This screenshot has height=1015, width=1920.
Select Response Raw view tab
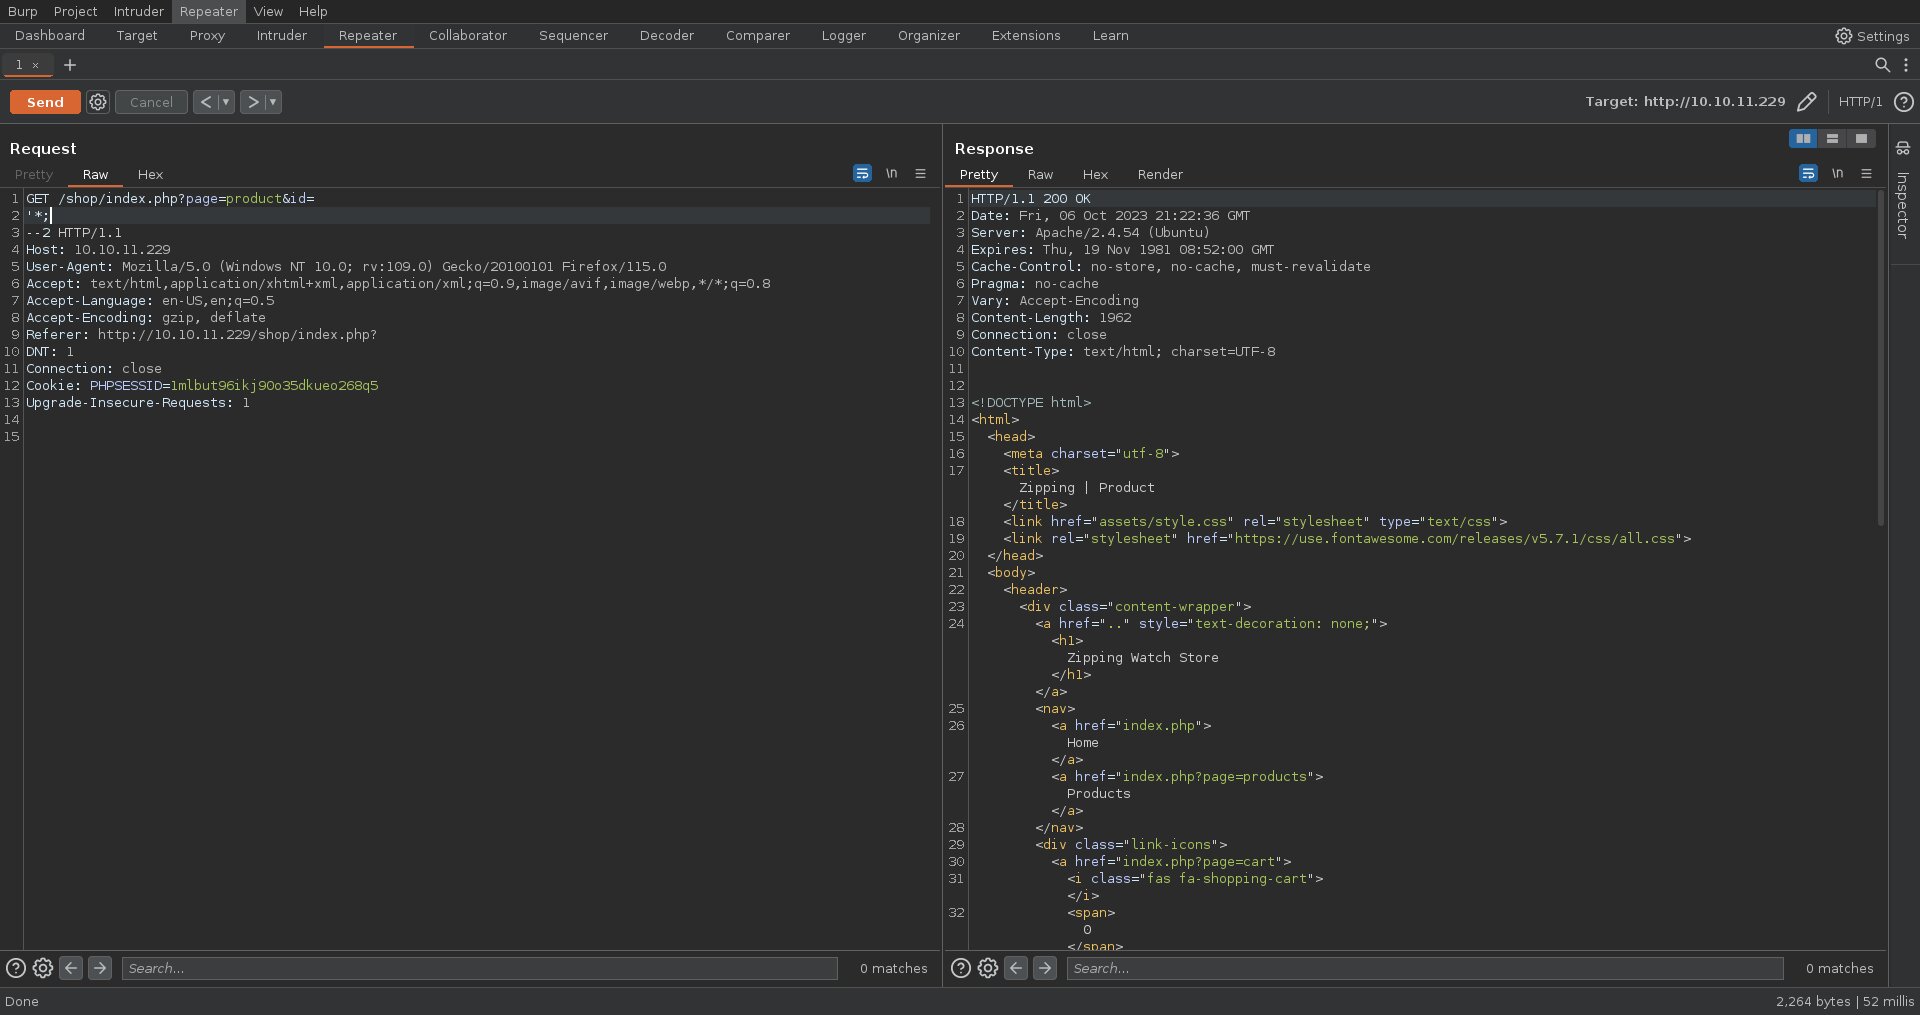[1040, 174]
